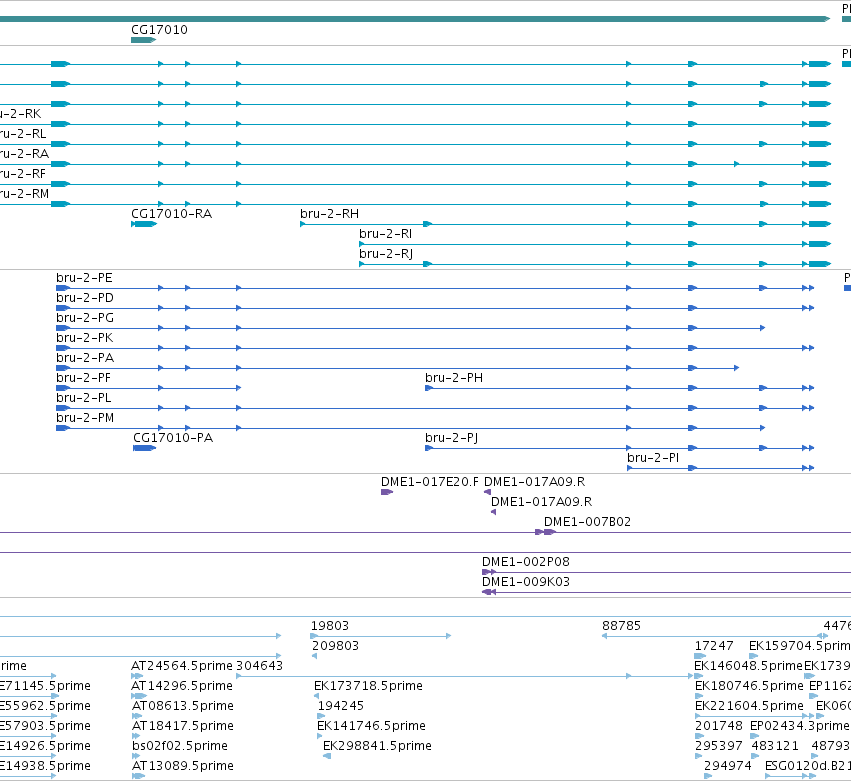Click the bru-2-PA protein label
Screen dimensions: 851x781
[x=85, y=358]
